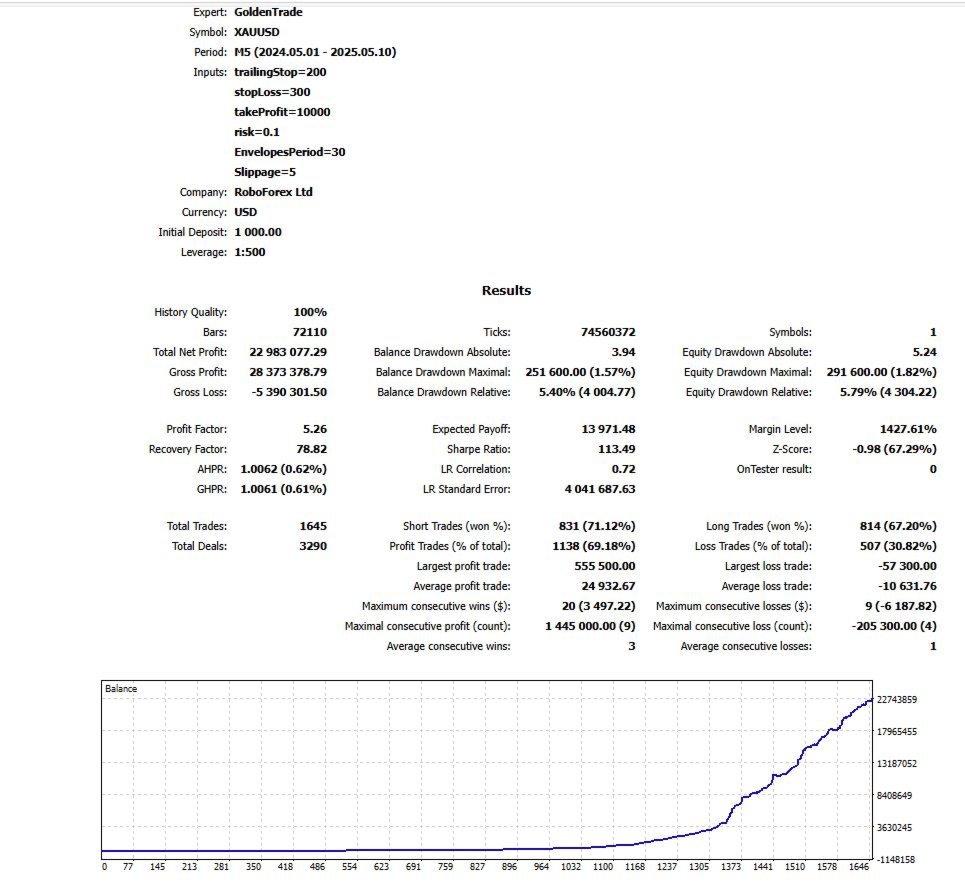
Task: Select Balance Drawdown Relative 5.40% (4 004.77)
Action: [587, 392]
